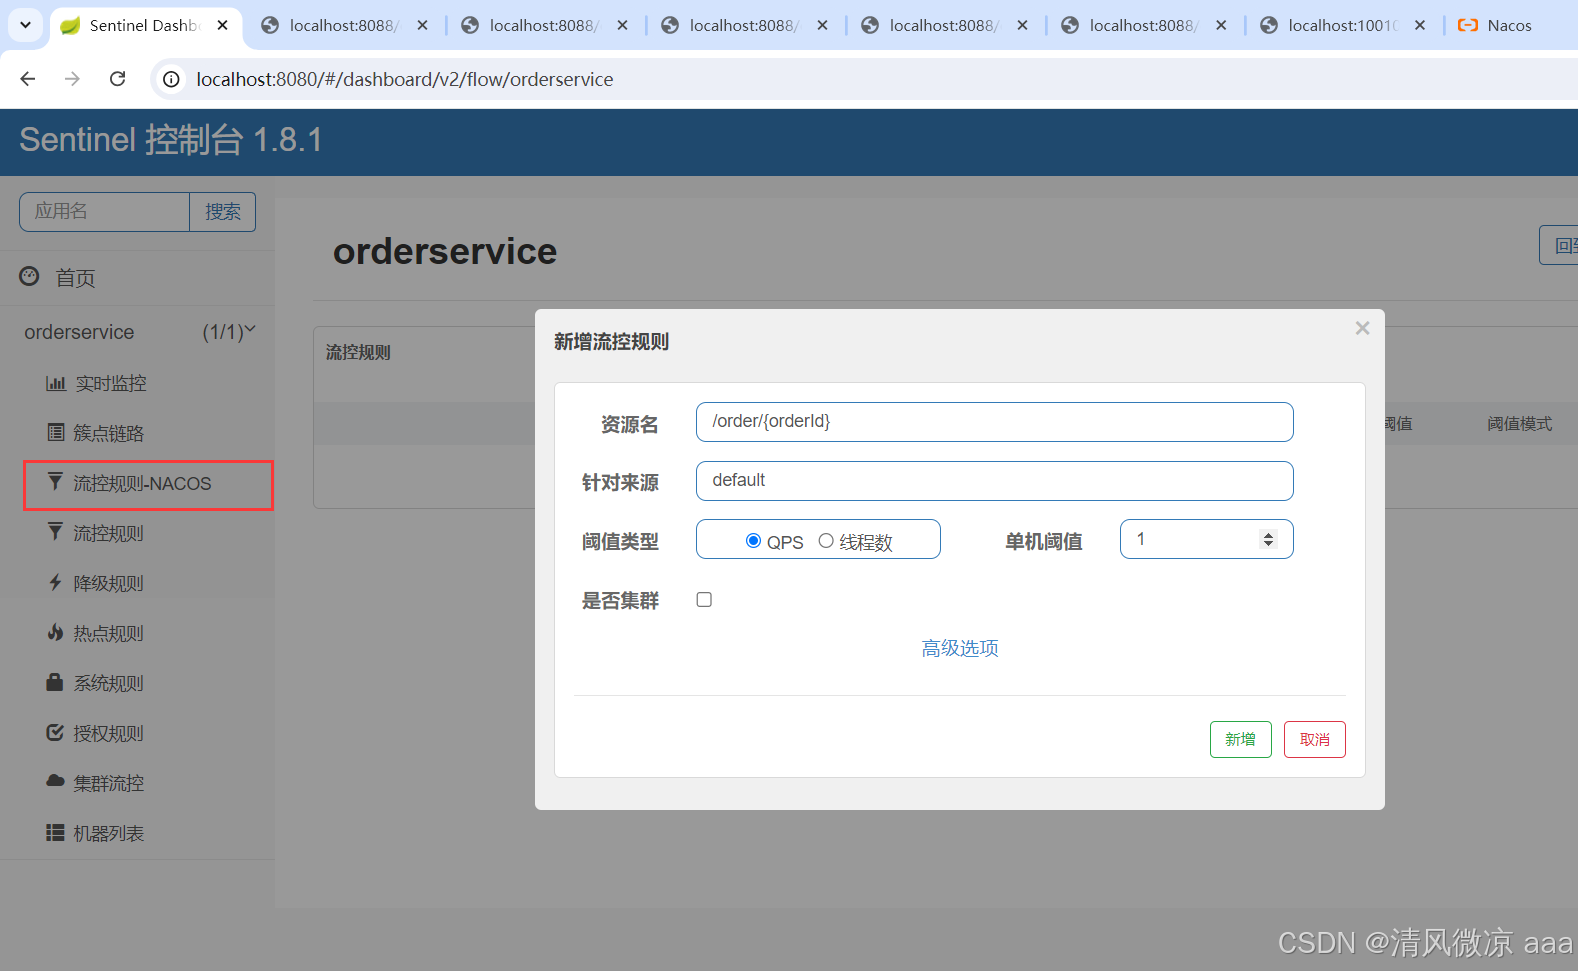Screen dimensions: 1578x971
Task: Open 集群流控 menu item
Action: click(108, 783)
